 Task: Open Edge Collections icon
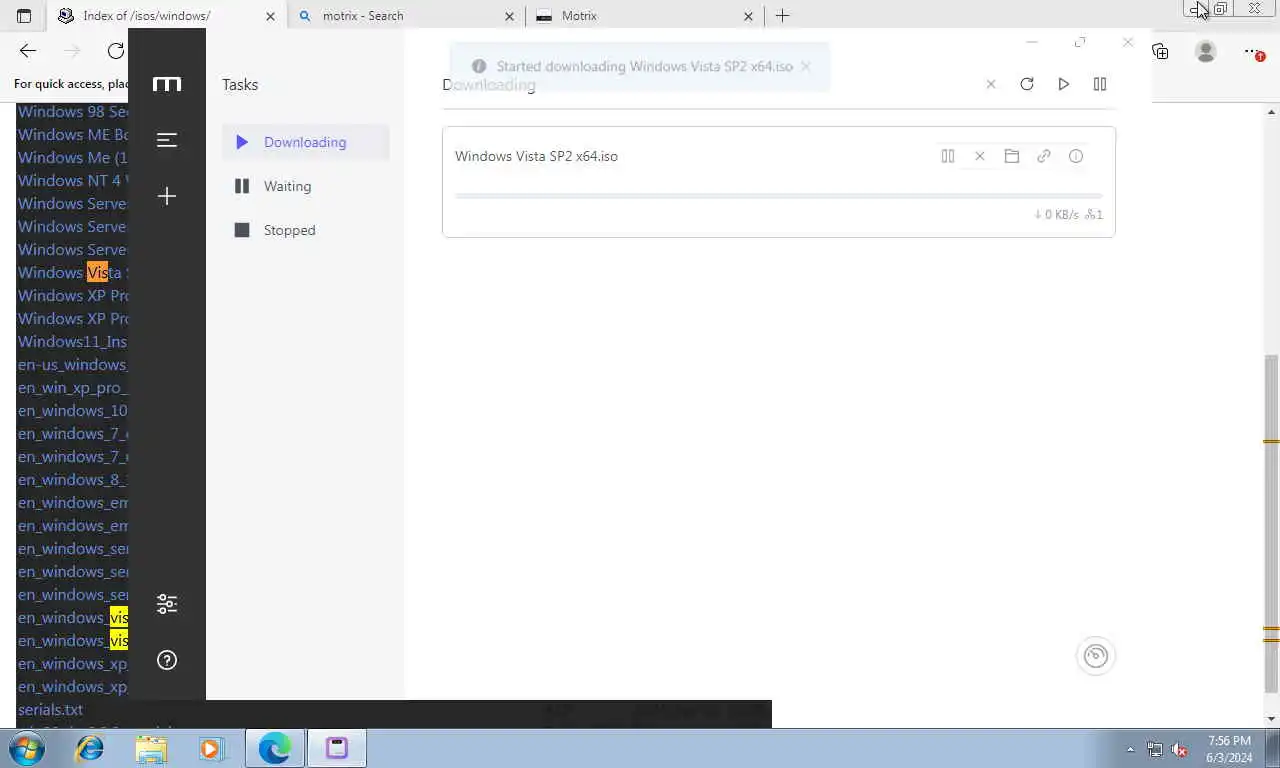coord(1160,51)
